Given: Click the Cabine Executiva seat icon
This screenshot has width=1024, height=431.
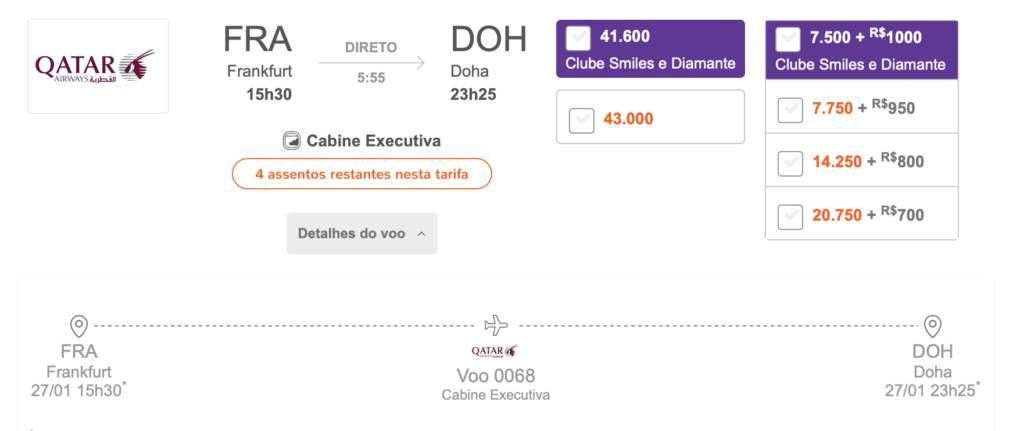Looking at the screenshot, I should [291, 141].
